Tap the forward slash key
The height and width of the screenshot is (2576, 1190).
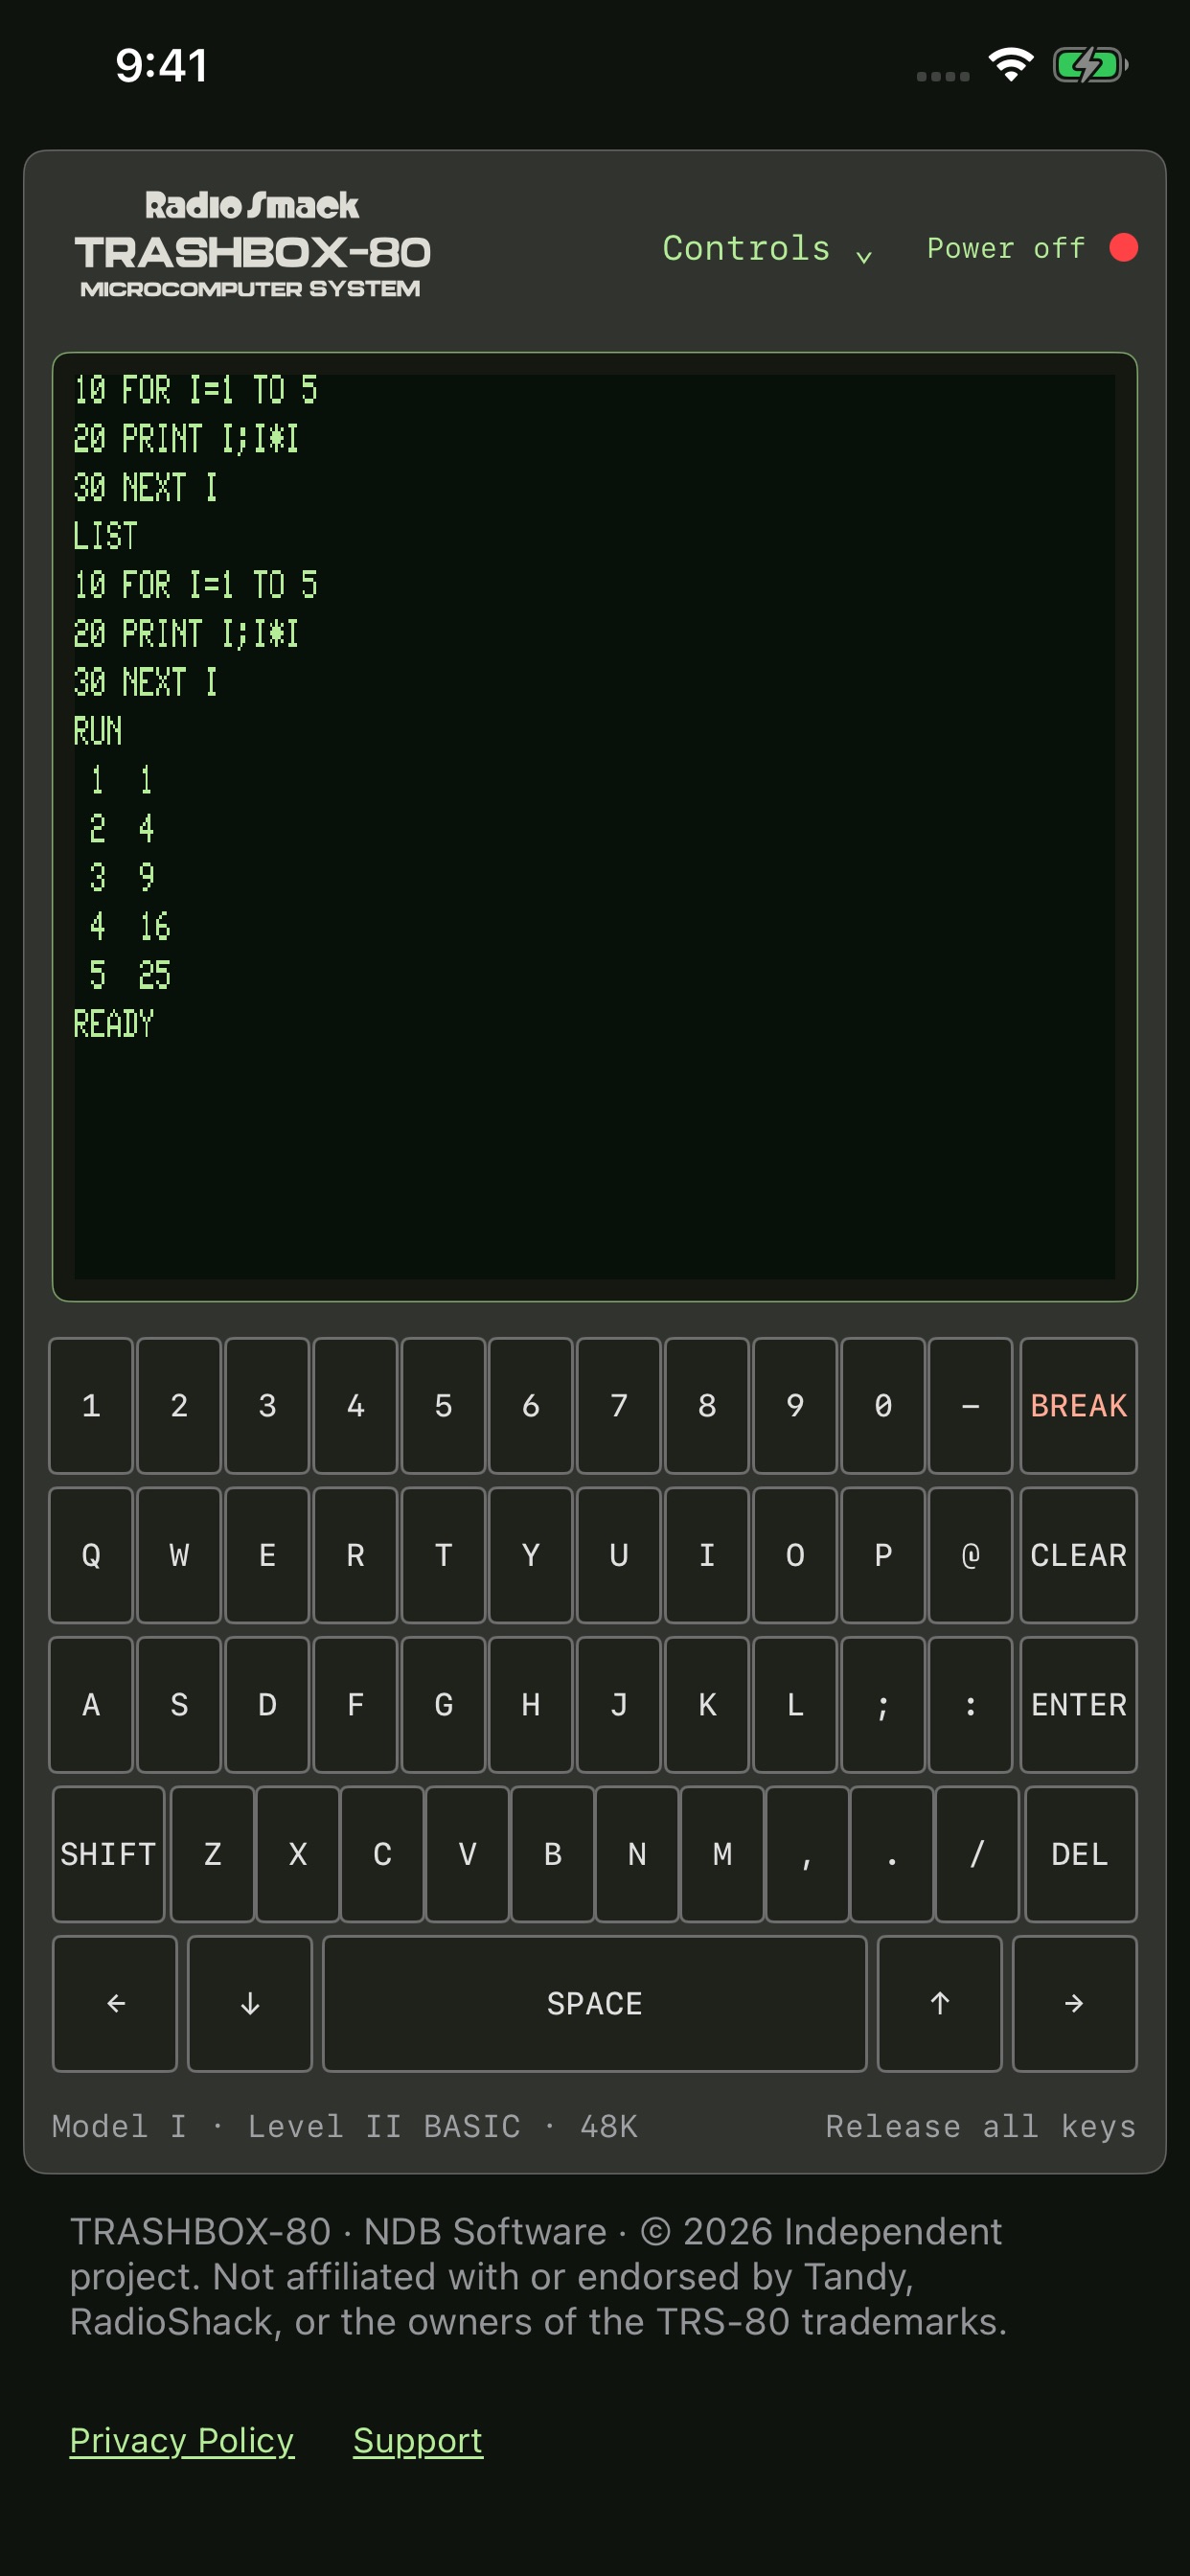(977, 1854)
